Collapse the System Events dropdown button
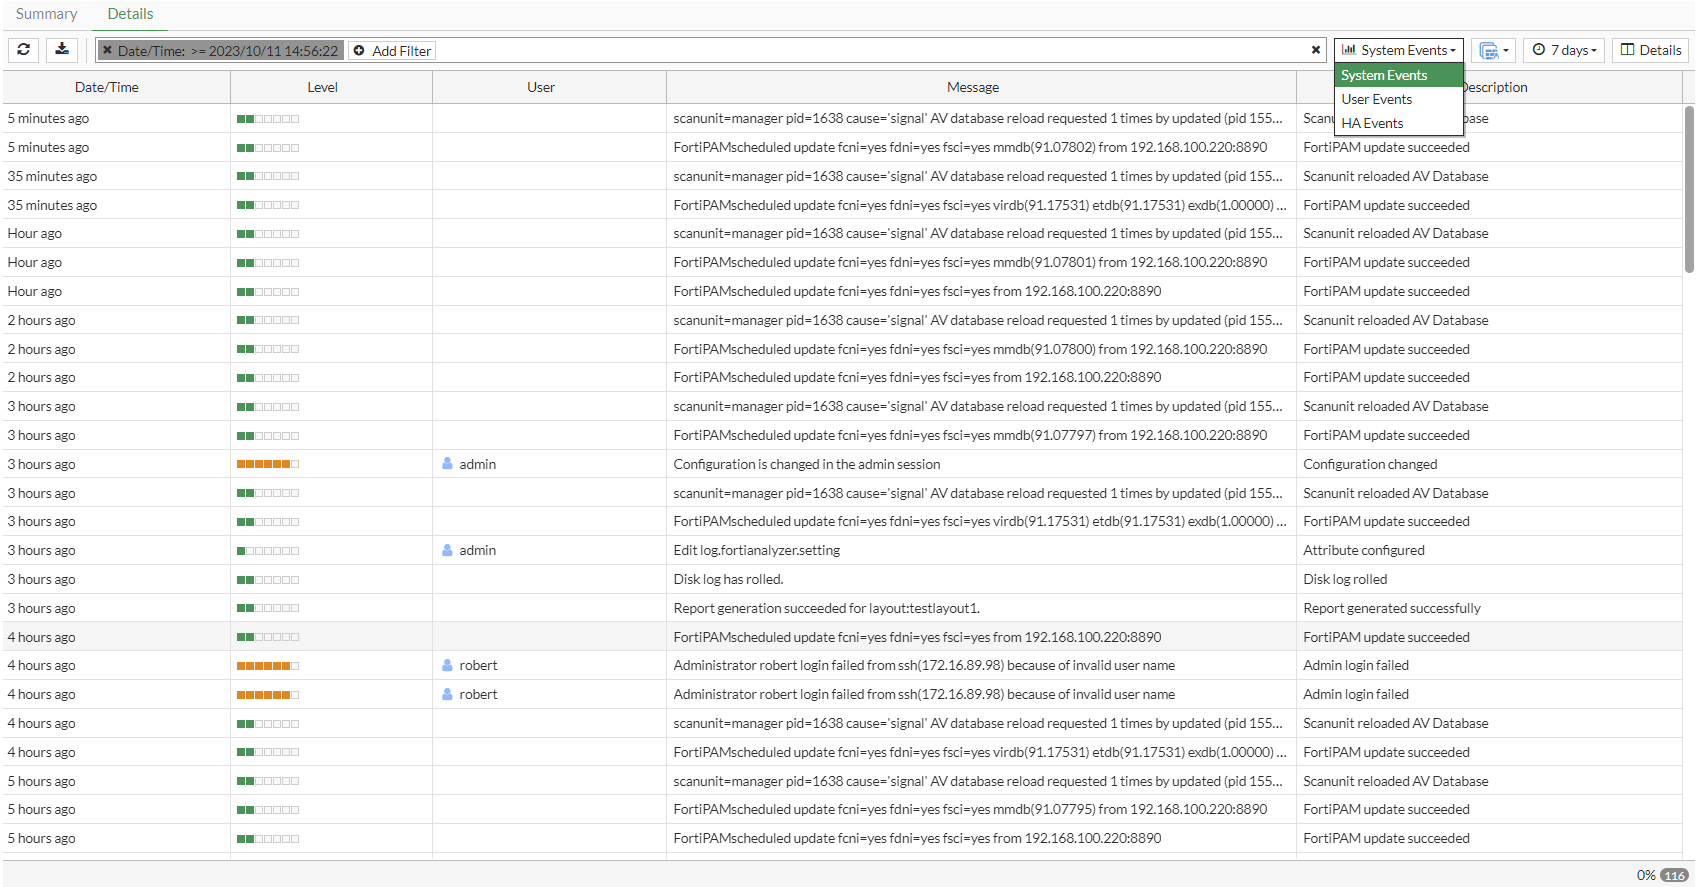 point(1398,50)
